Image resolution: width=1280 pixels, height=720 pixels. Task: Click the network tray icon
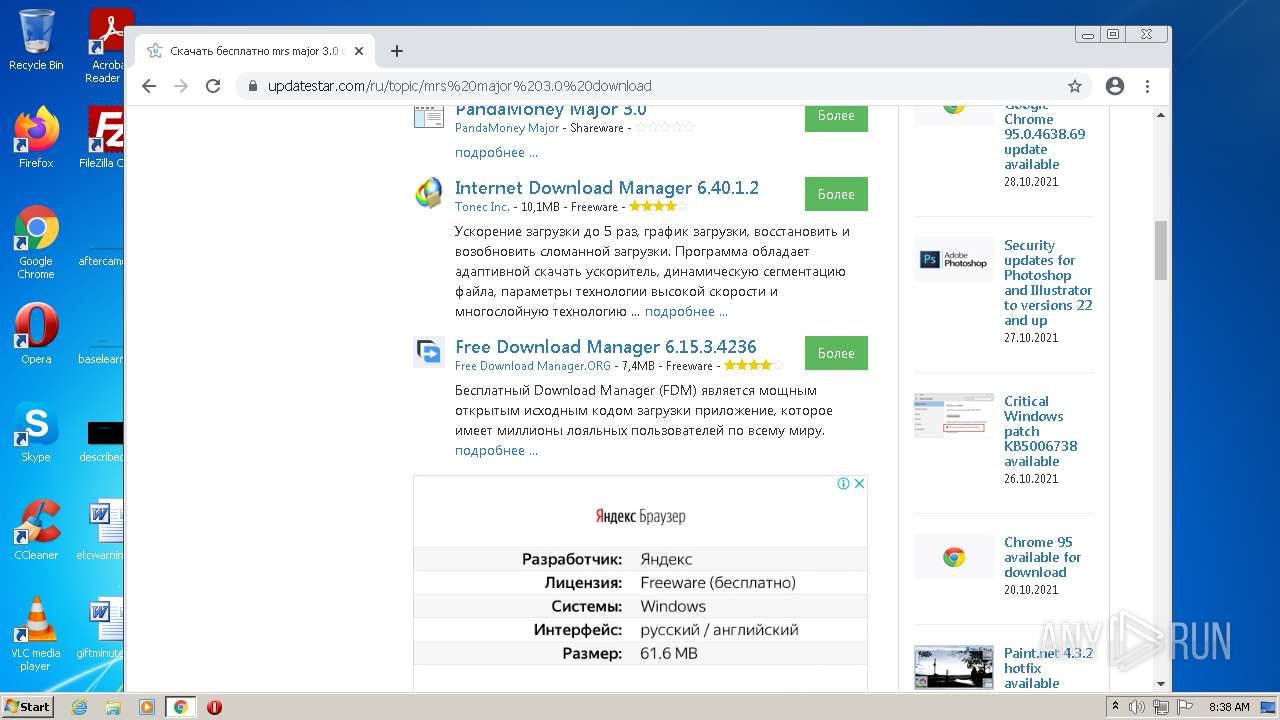[1160, 707]
